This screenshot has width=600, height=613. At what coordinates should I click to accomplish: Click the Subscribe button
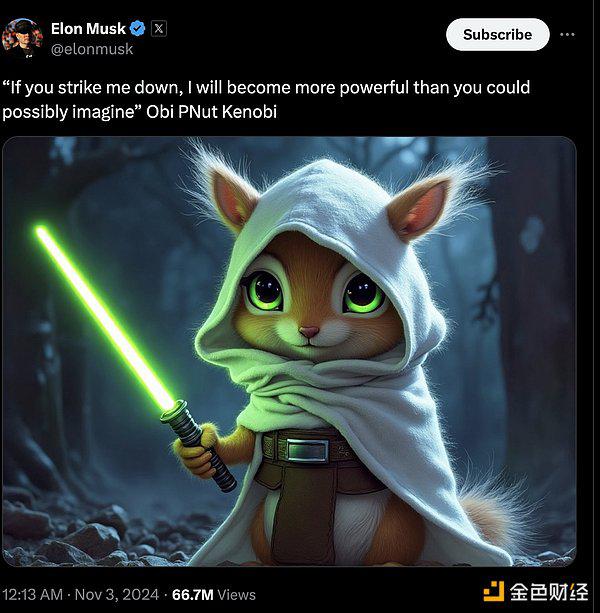click(x=498, y=34)
